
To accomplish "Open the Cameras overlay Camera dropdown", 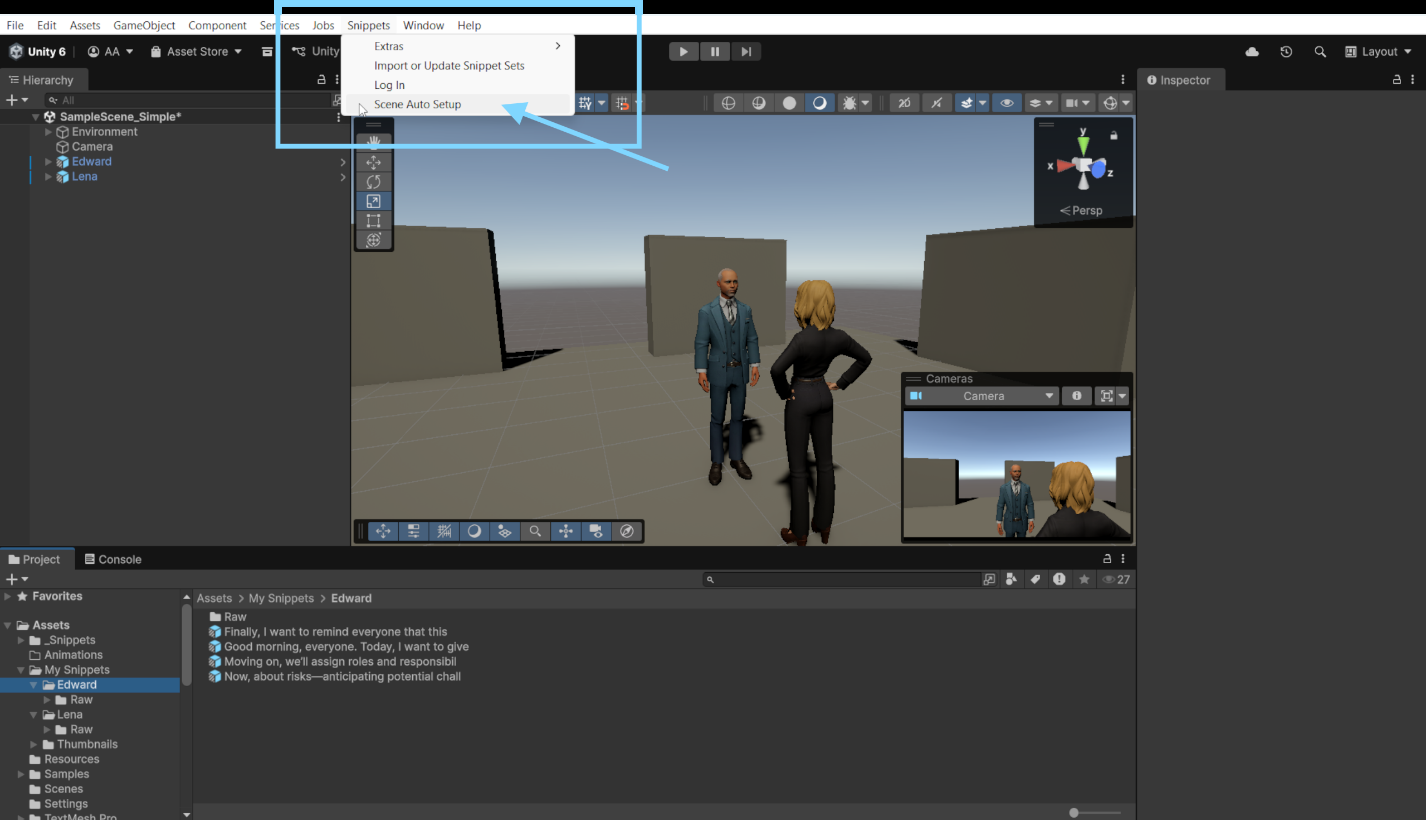I will pyautogui.click(x=982, y=396).
